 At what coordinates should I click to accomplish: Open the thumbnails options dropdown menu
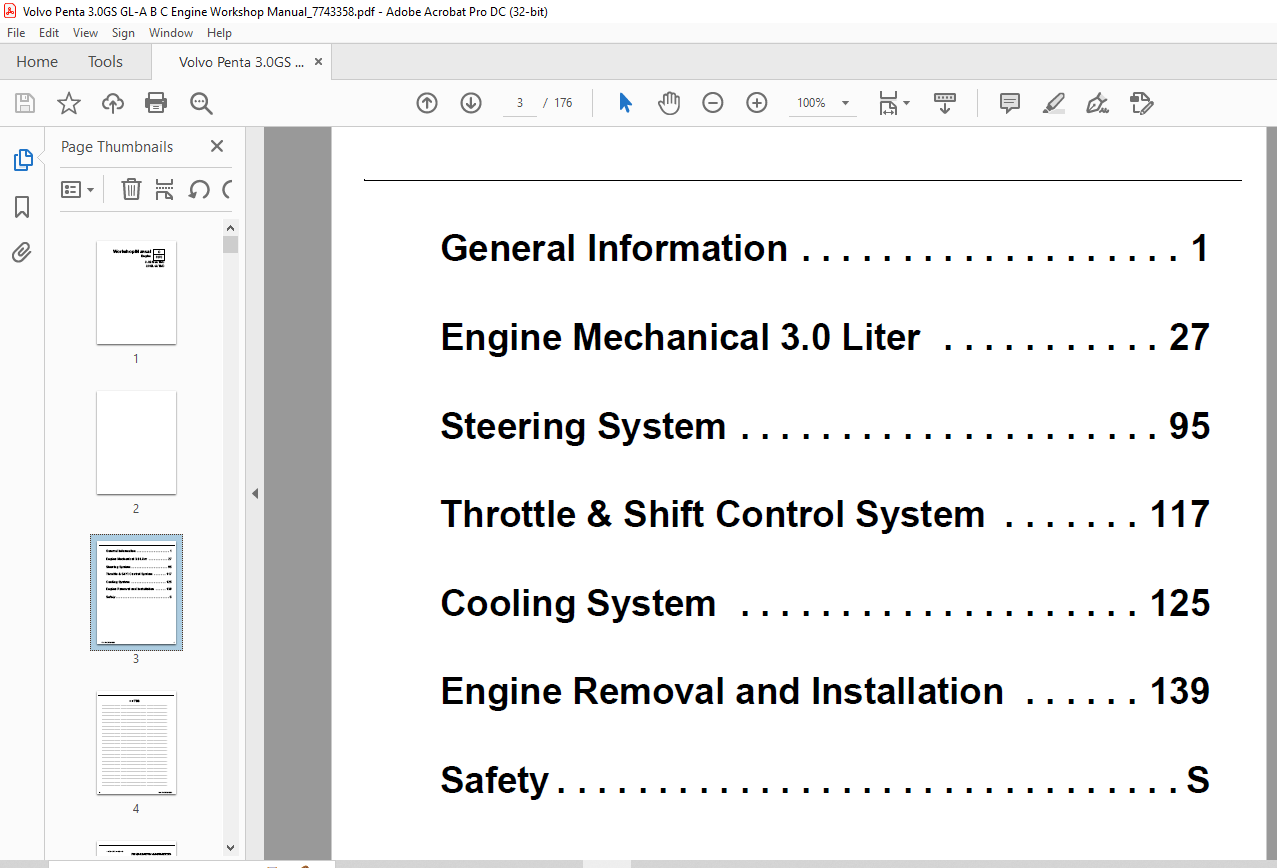[x=78, y=189]
